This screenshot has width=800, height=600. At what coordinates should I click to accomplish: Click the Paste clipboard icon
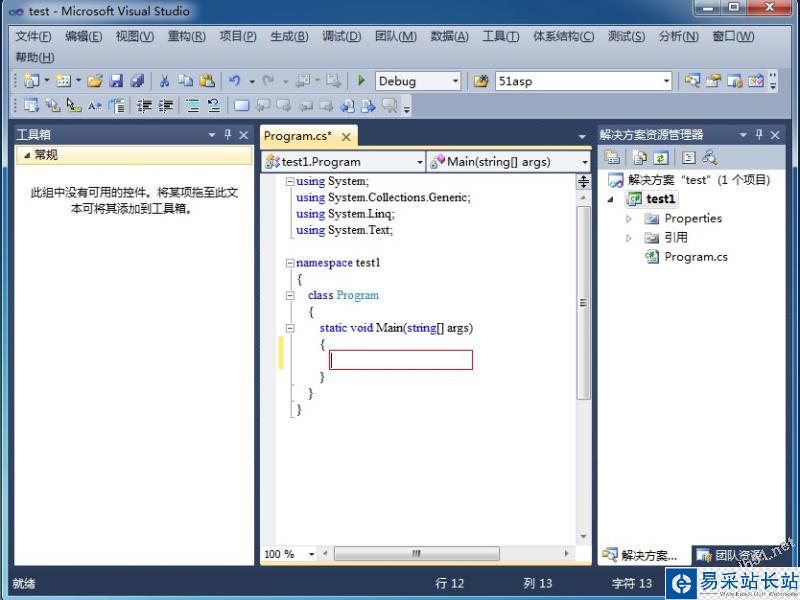(207, 81)
